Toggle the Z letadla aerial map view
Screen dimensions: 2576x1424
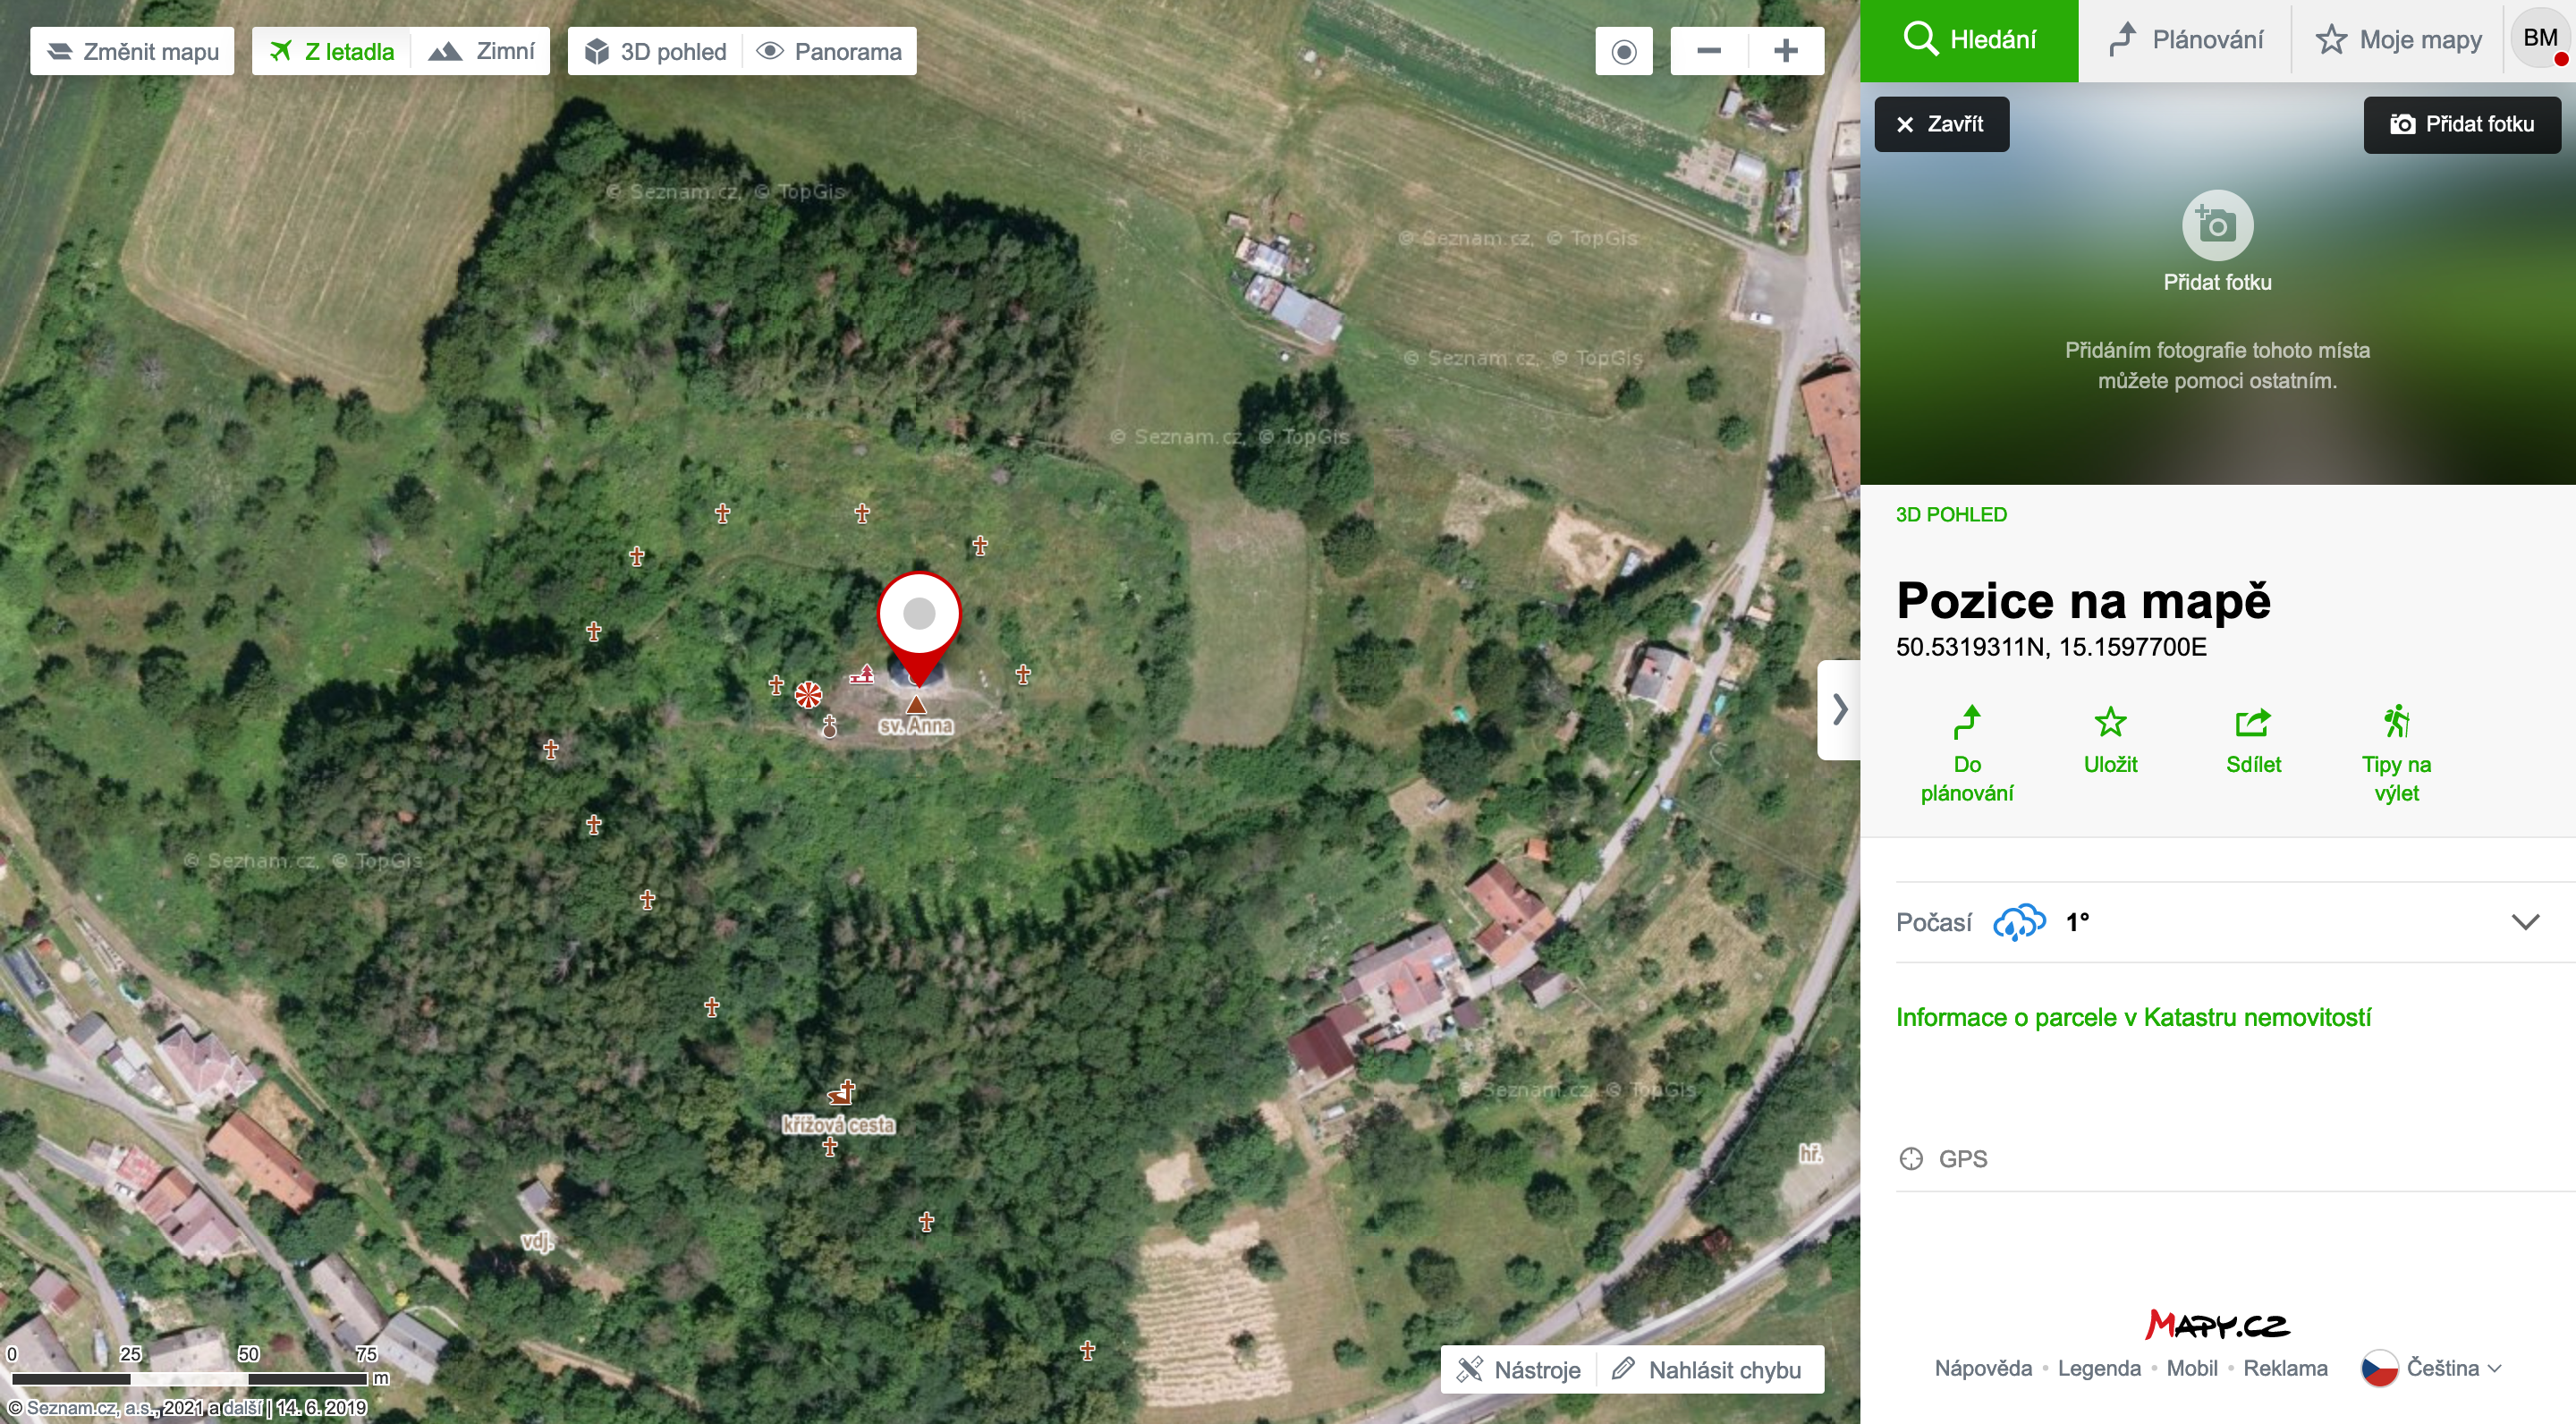(x=332, y=51)
